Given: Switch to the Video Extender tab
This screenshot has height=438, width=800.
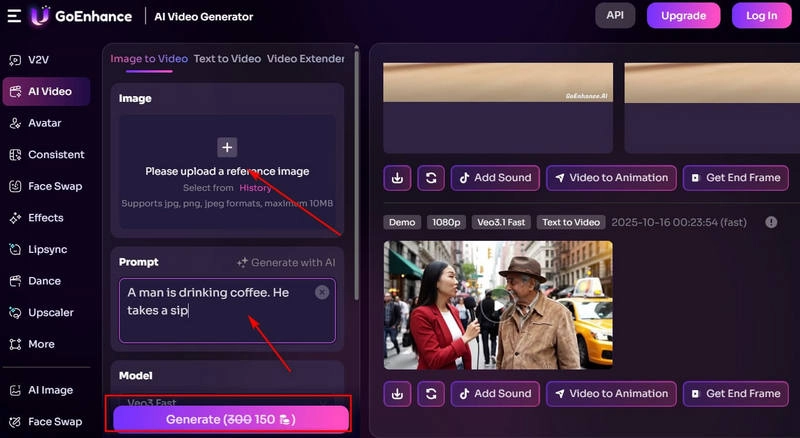Looking at the screenshot, I should point(306,59).
